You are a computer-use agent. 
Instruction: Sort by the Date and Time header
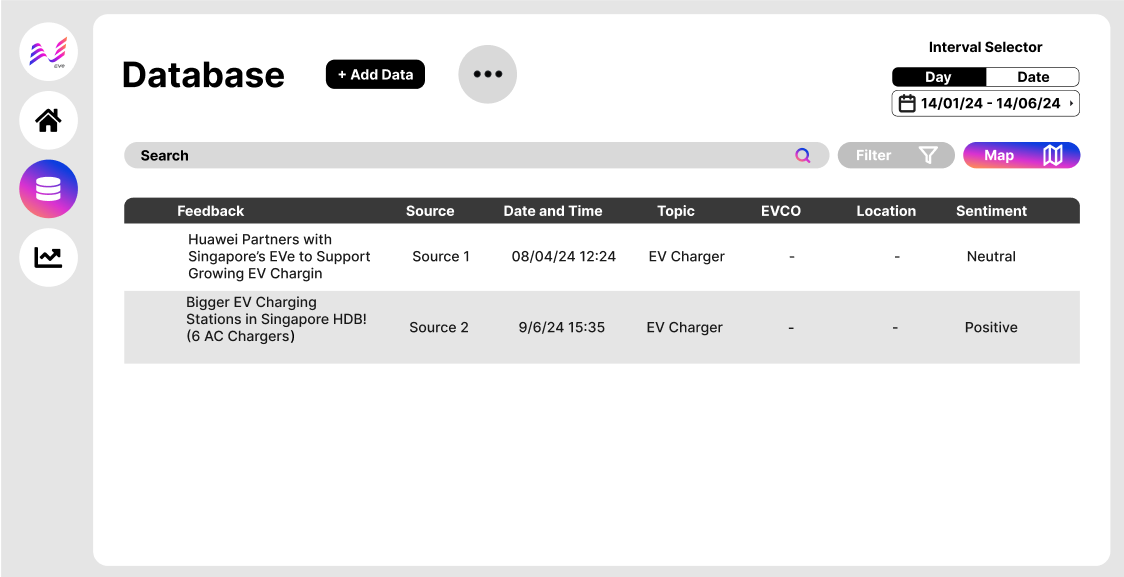tap(553, 211)
